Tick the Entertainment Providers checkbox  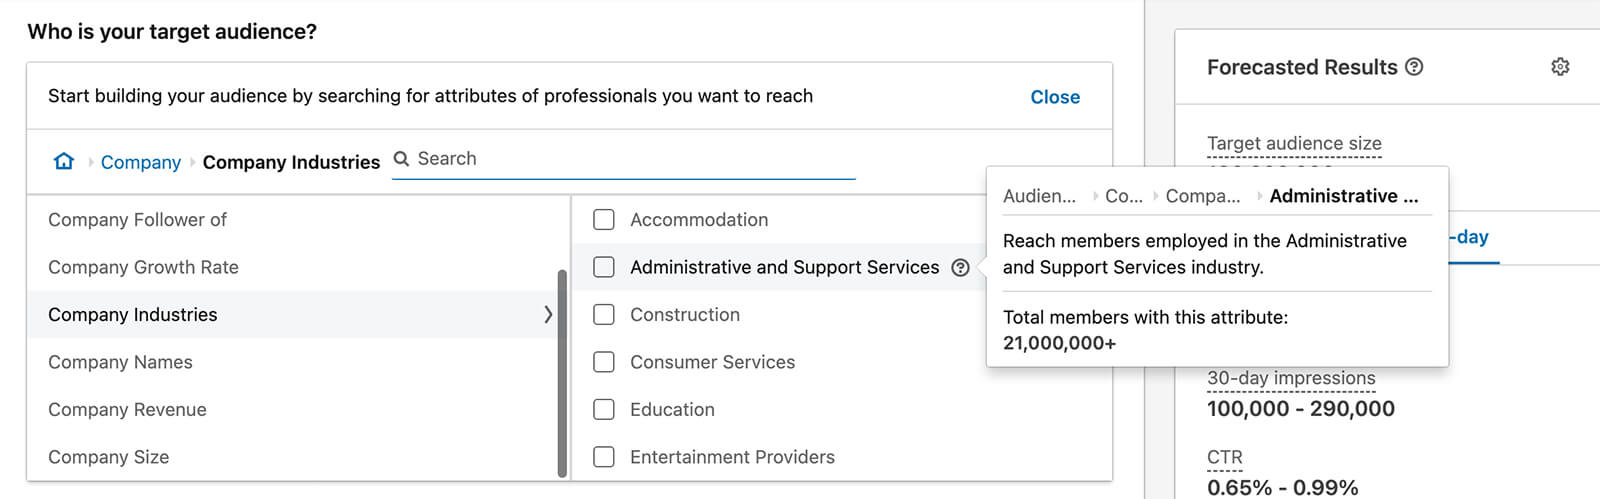coord(604,457)
